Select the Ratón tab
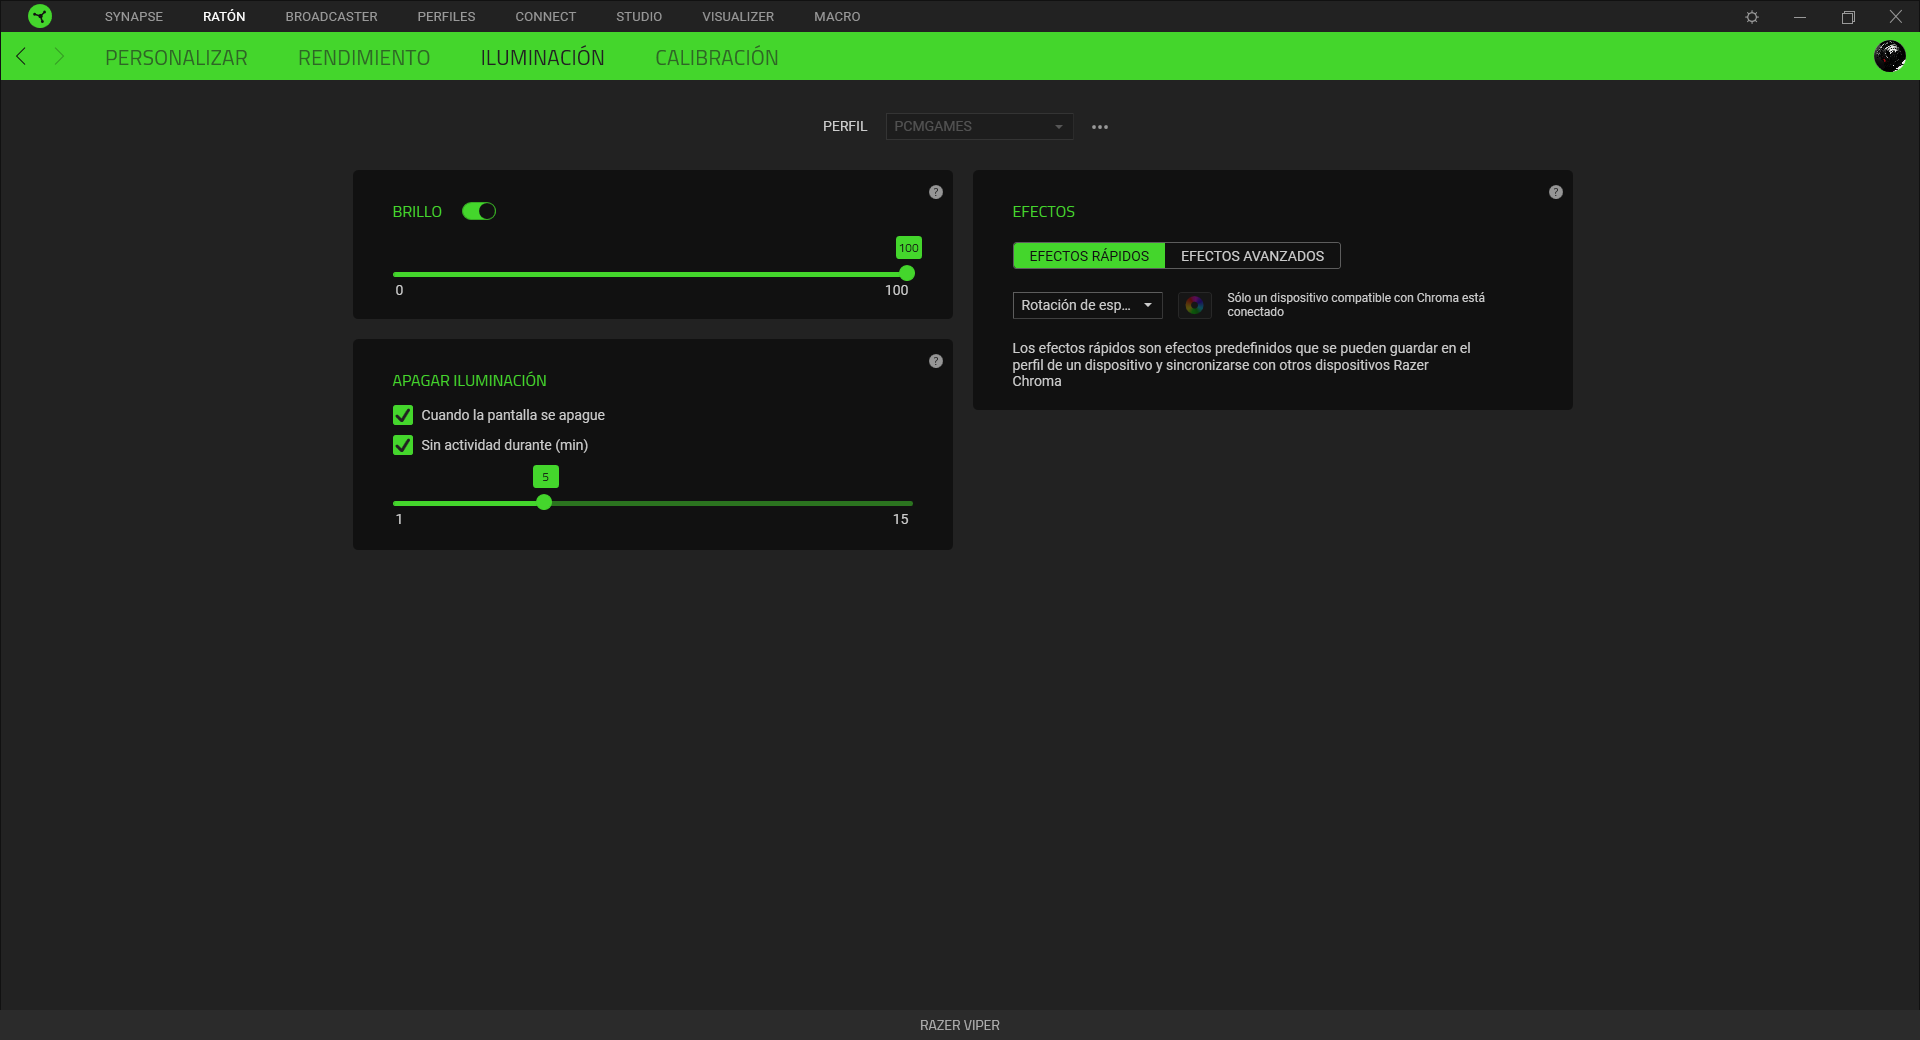1920x1040 pixels. pyautogui.click(x=224, y=17)
